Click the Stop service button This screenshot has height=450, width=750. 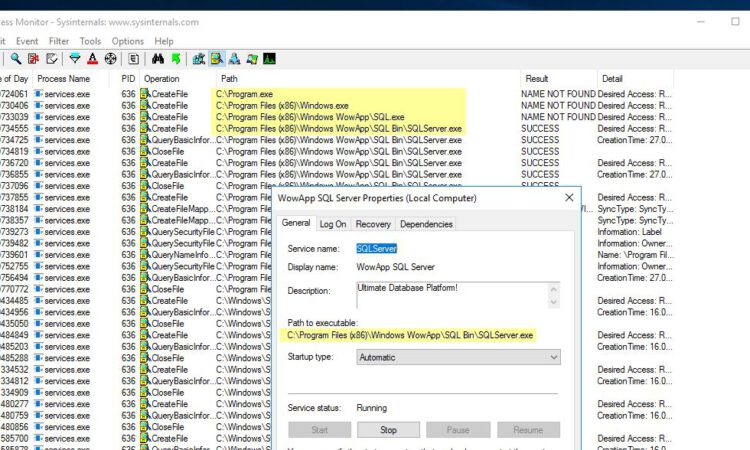pyautogui.click(x=388, y=430)
